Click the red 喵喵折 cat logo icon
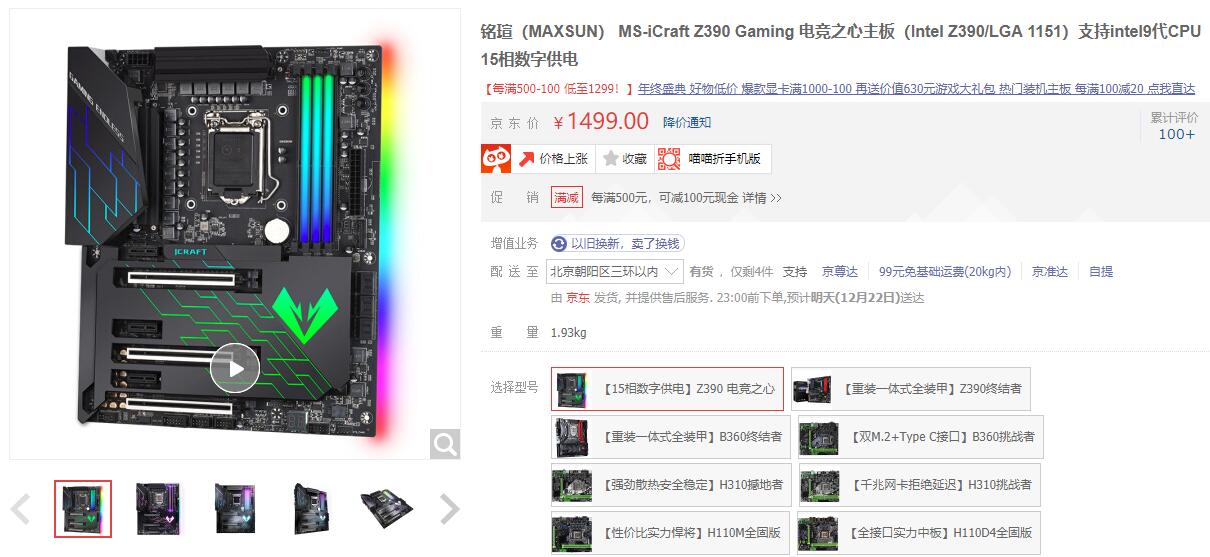 (497, 158)
